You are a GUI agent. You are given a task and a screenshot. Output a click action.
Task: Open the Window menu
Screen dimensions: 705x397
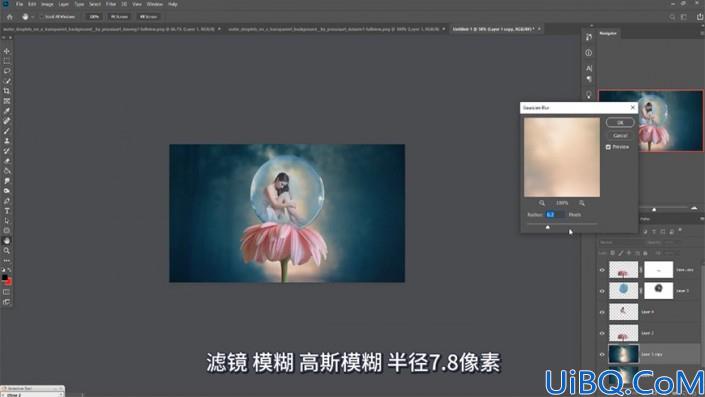point(155,4)
